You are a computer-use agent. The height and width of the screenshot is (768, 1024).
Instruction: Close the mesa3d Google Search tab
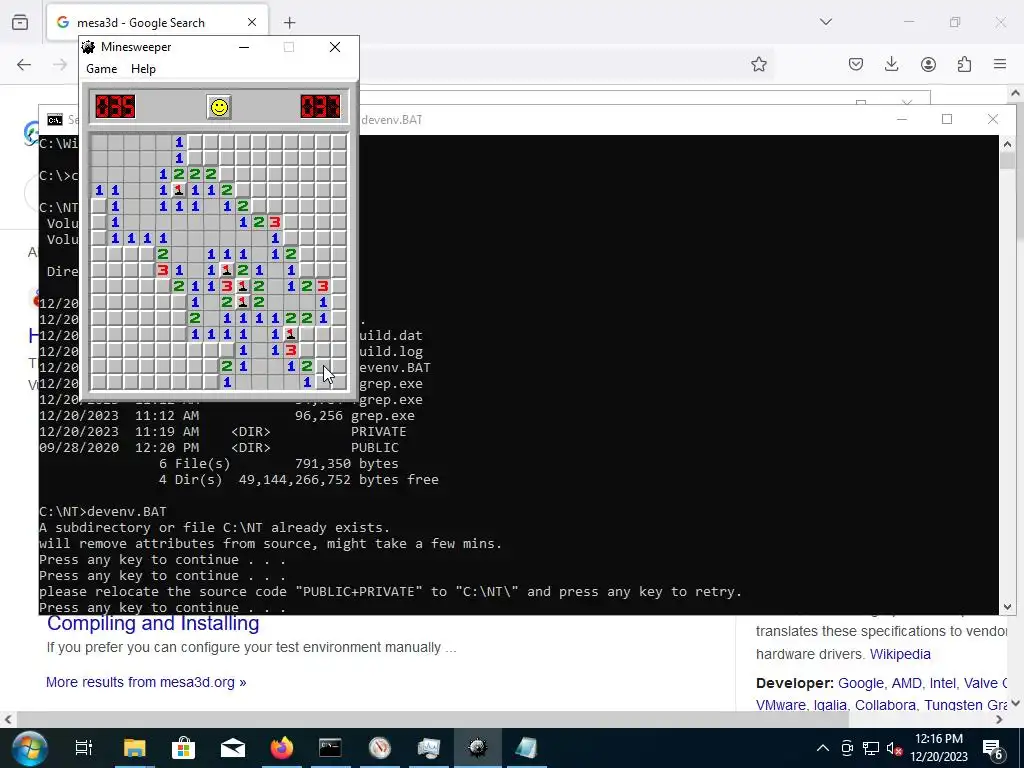(252, 23)
